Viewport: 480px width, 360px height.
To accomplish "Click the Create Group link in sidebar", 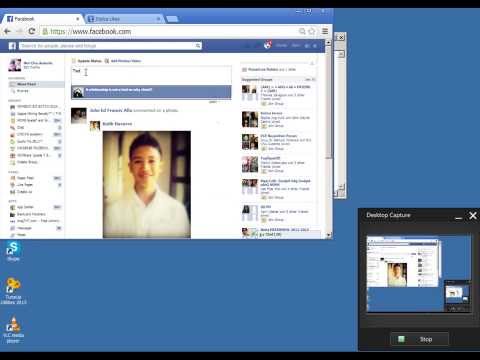I will pos(27,162).
